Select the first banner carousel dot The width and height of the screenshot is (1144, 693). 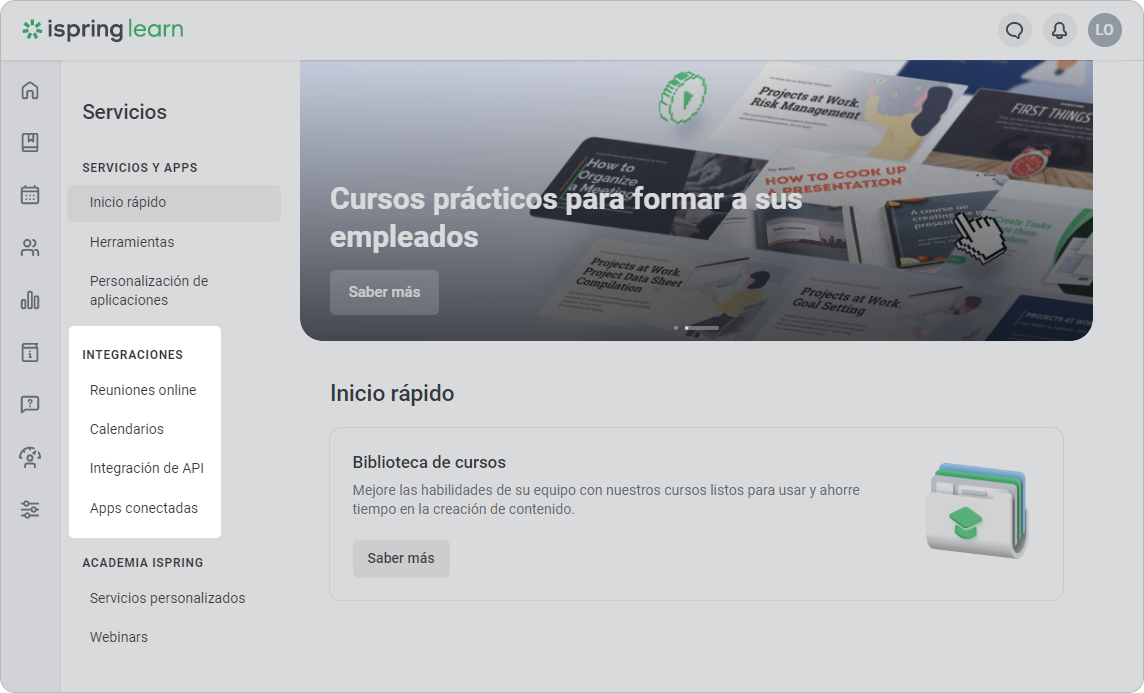[x=676, y=328]
